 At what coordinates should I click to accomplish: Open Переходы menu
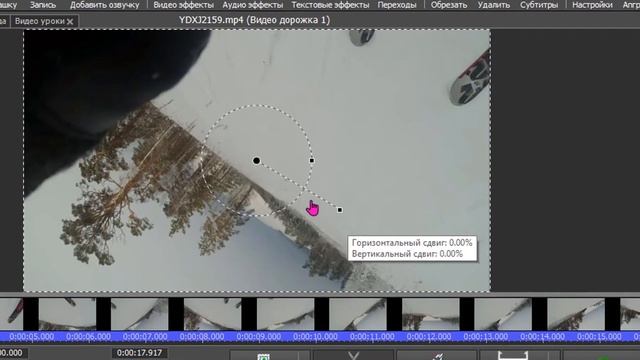click(x=397, y=5)
